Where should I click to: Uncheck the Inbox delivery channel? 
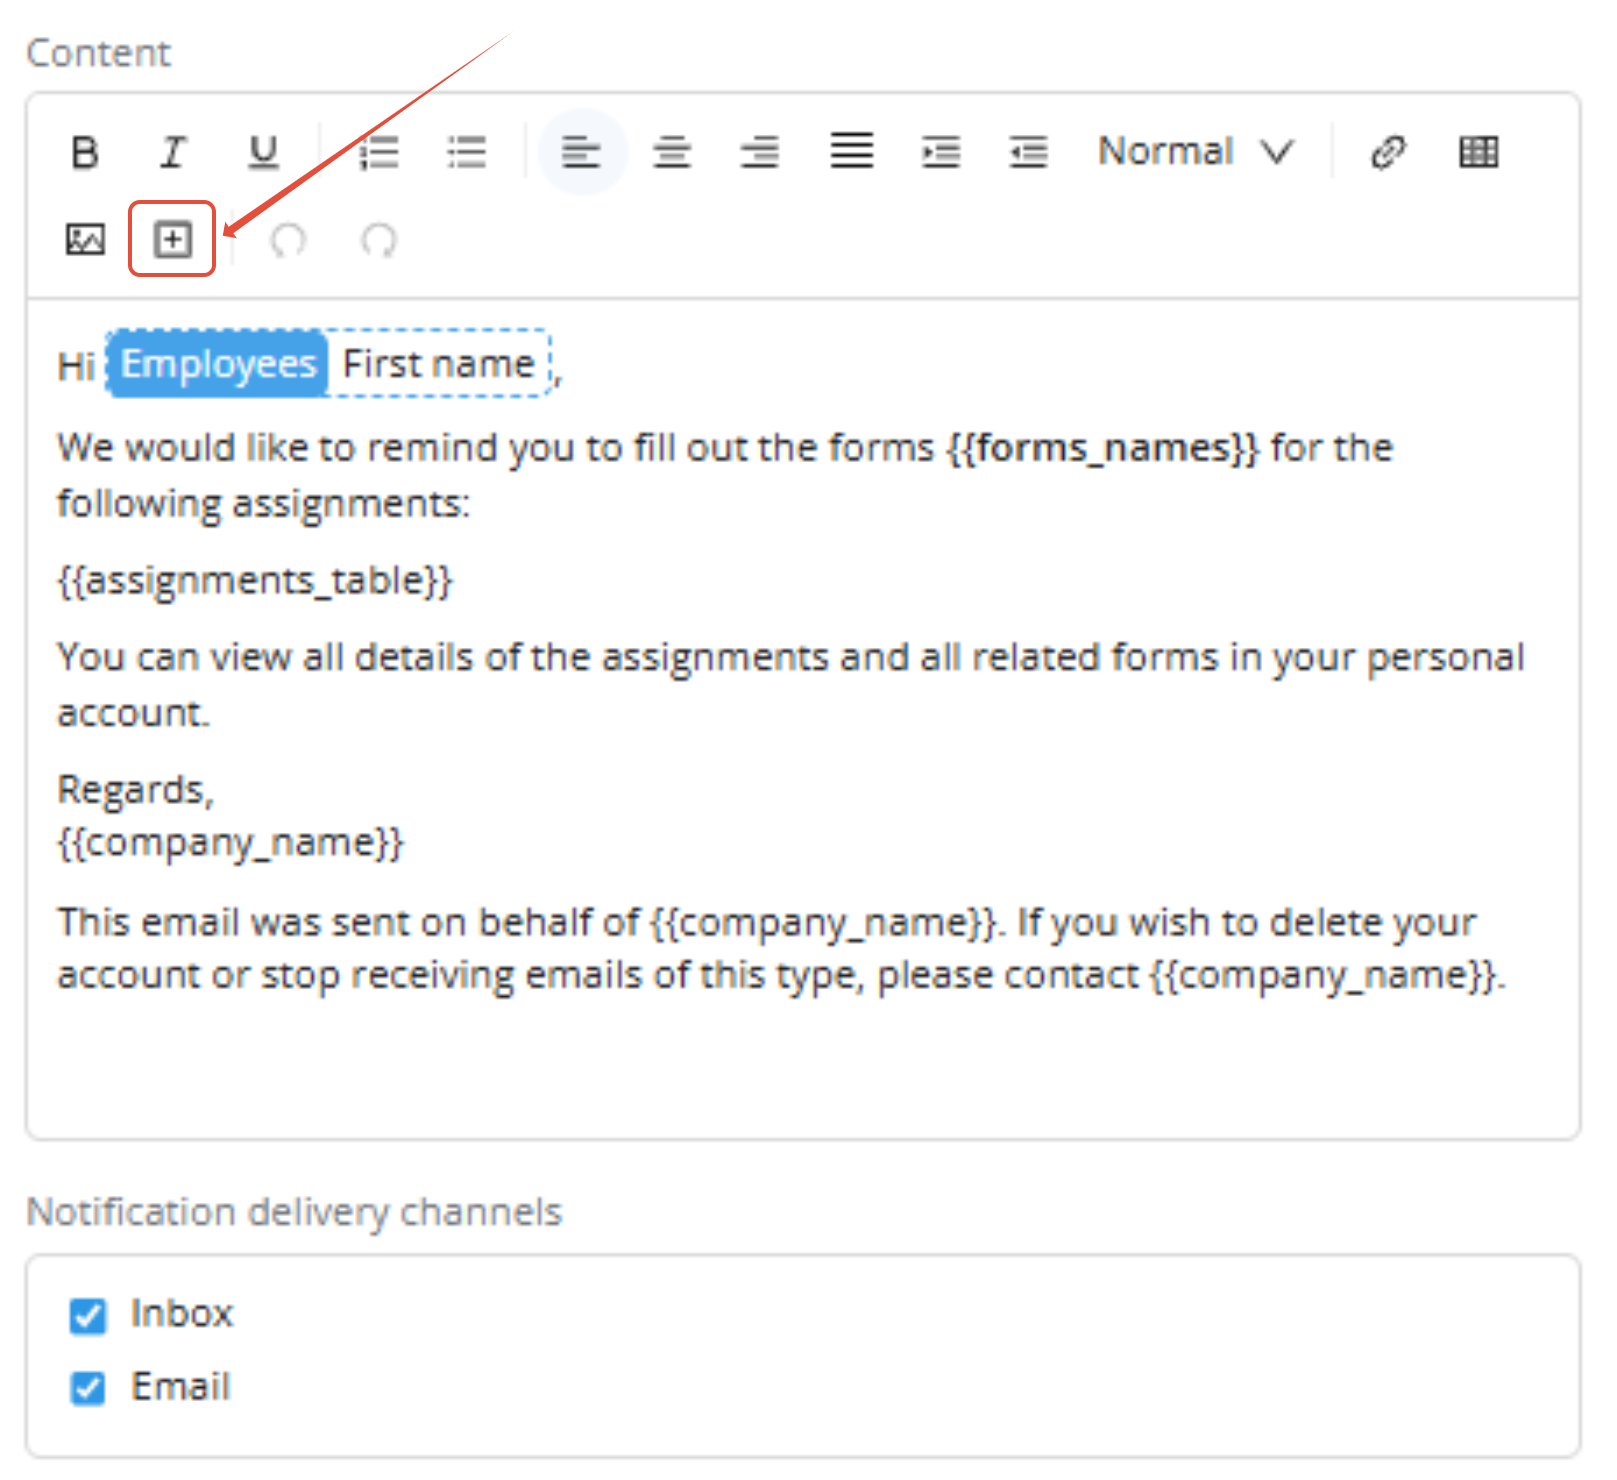[x=88, y=1315]
